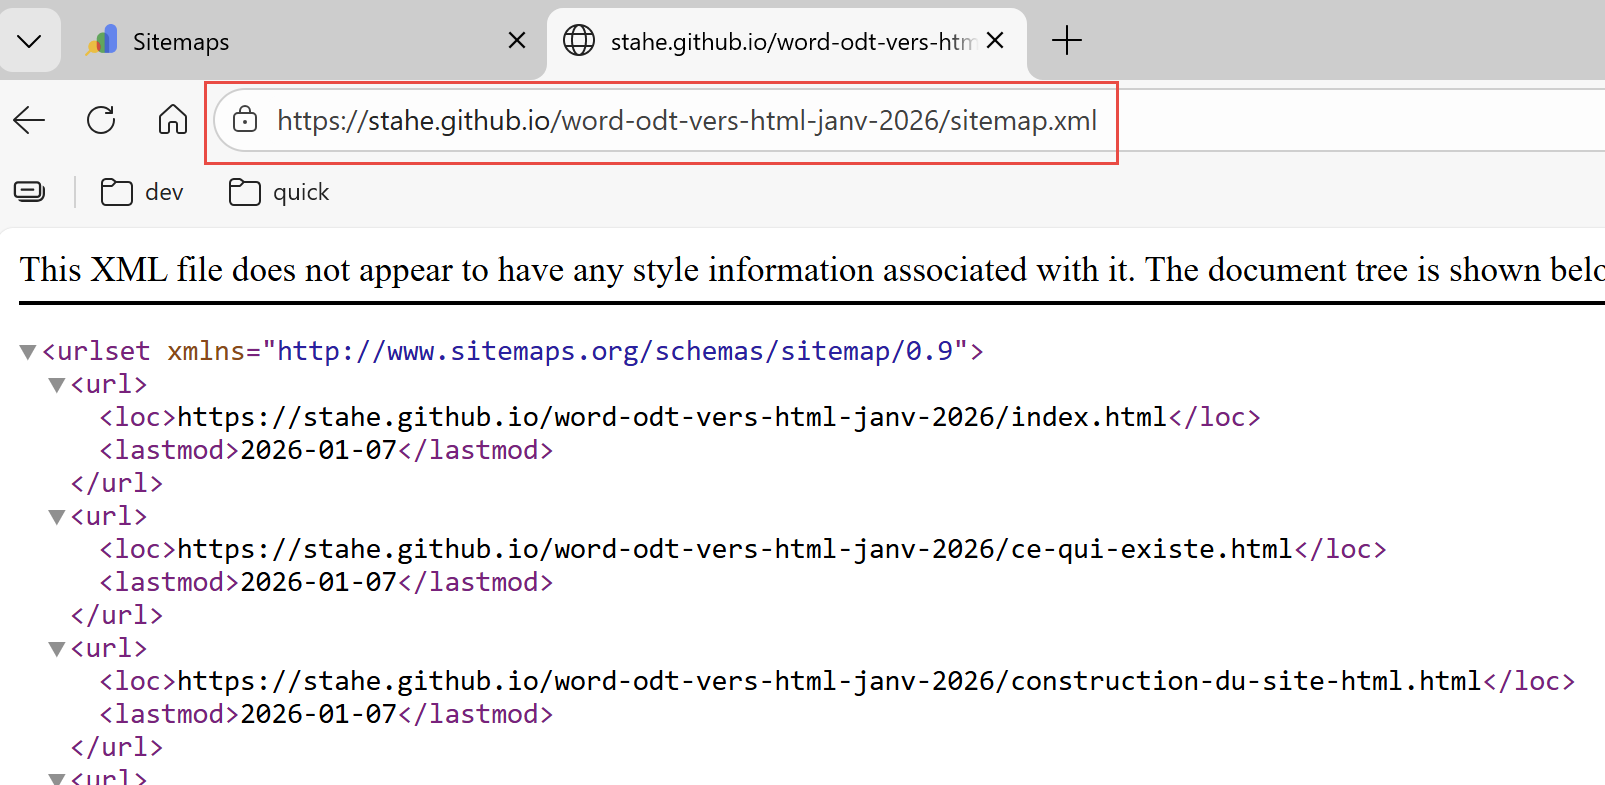Collapse the url node containing construction-du-site-html.html
This screenshot has height=785, width=1605.
coord(57,649)
